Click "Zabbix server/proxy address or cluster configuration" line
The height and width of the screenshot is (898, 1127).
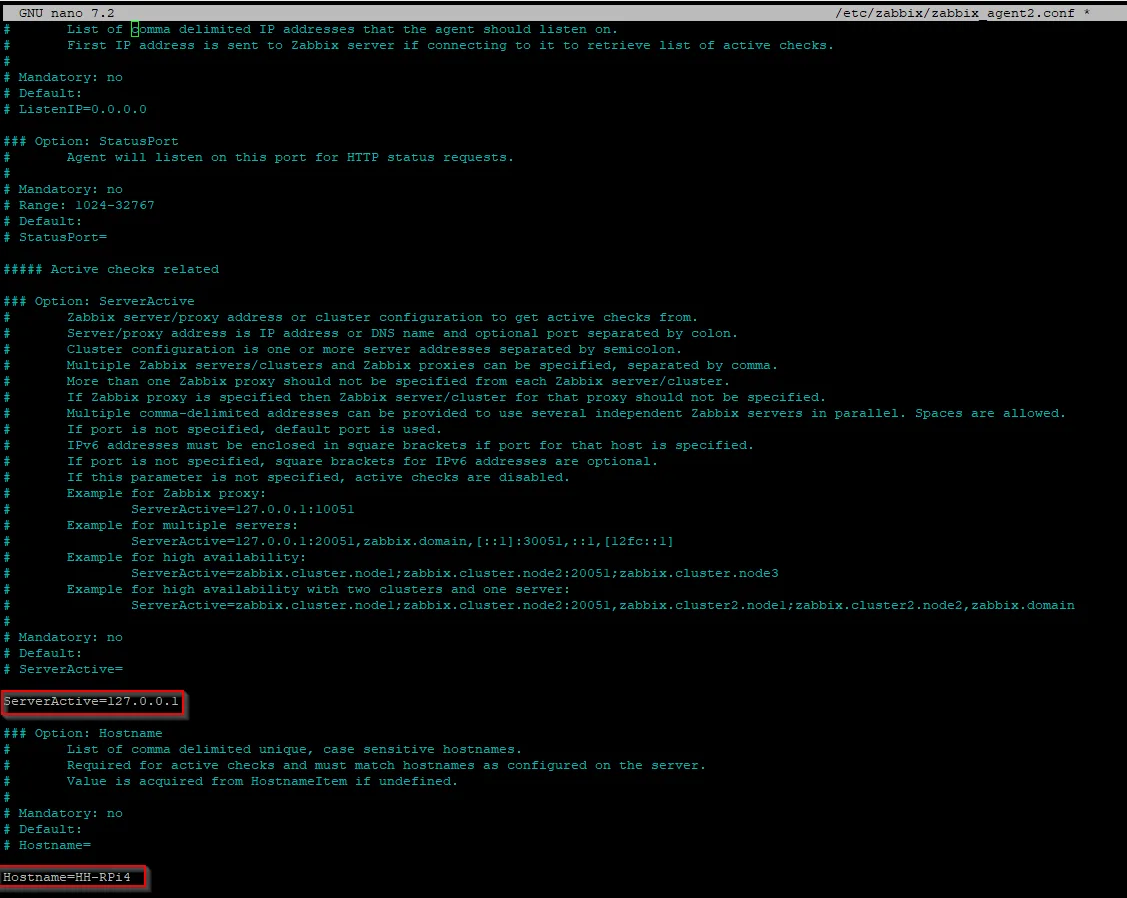[x=382, y=317]
